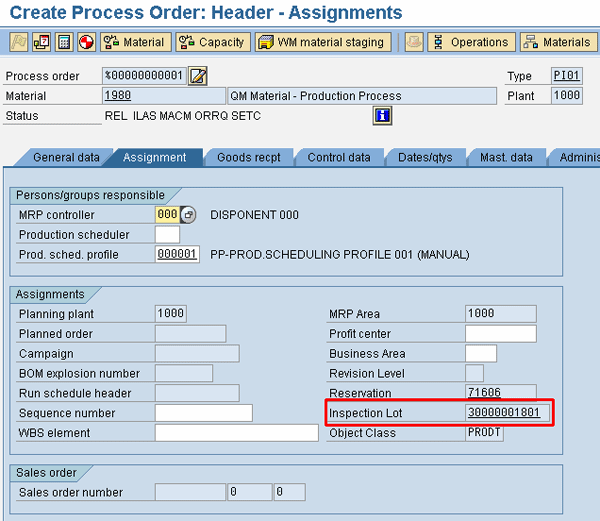The width and height of the screenshot is (600, 521).
Task: Click WM material staging button
Action: click(x=322, y=42)
